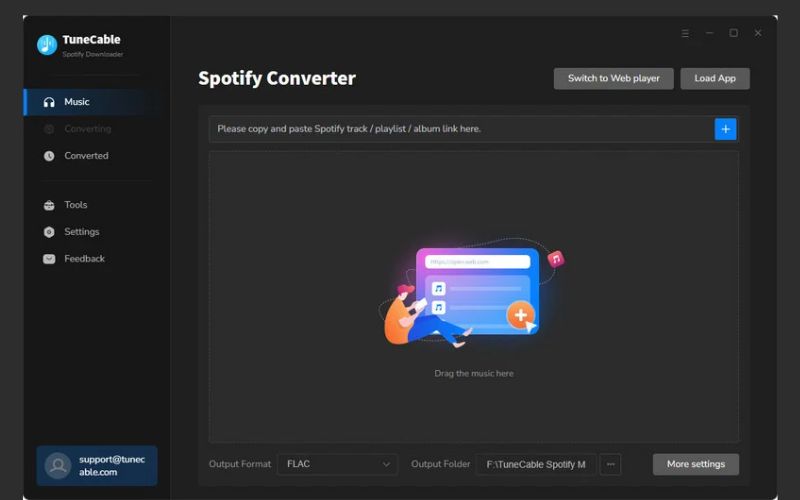Click the Settings gear icon
The image size is (800, 500).
click(49, 232)
